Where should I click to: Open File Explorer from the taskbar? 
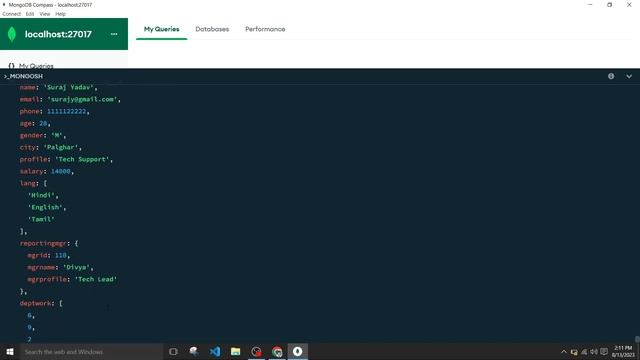coord(236,351)
